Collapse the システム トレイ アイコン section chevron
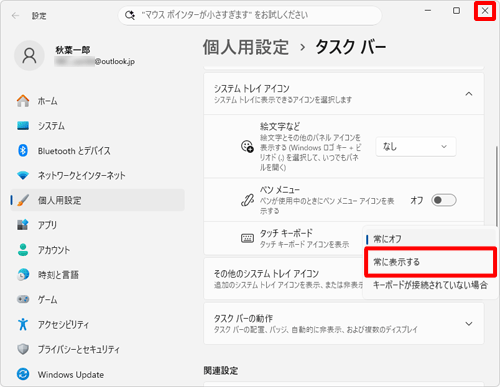Image resolution: width=500 pixels, height=387 pixels. click(x=469, y=94)
